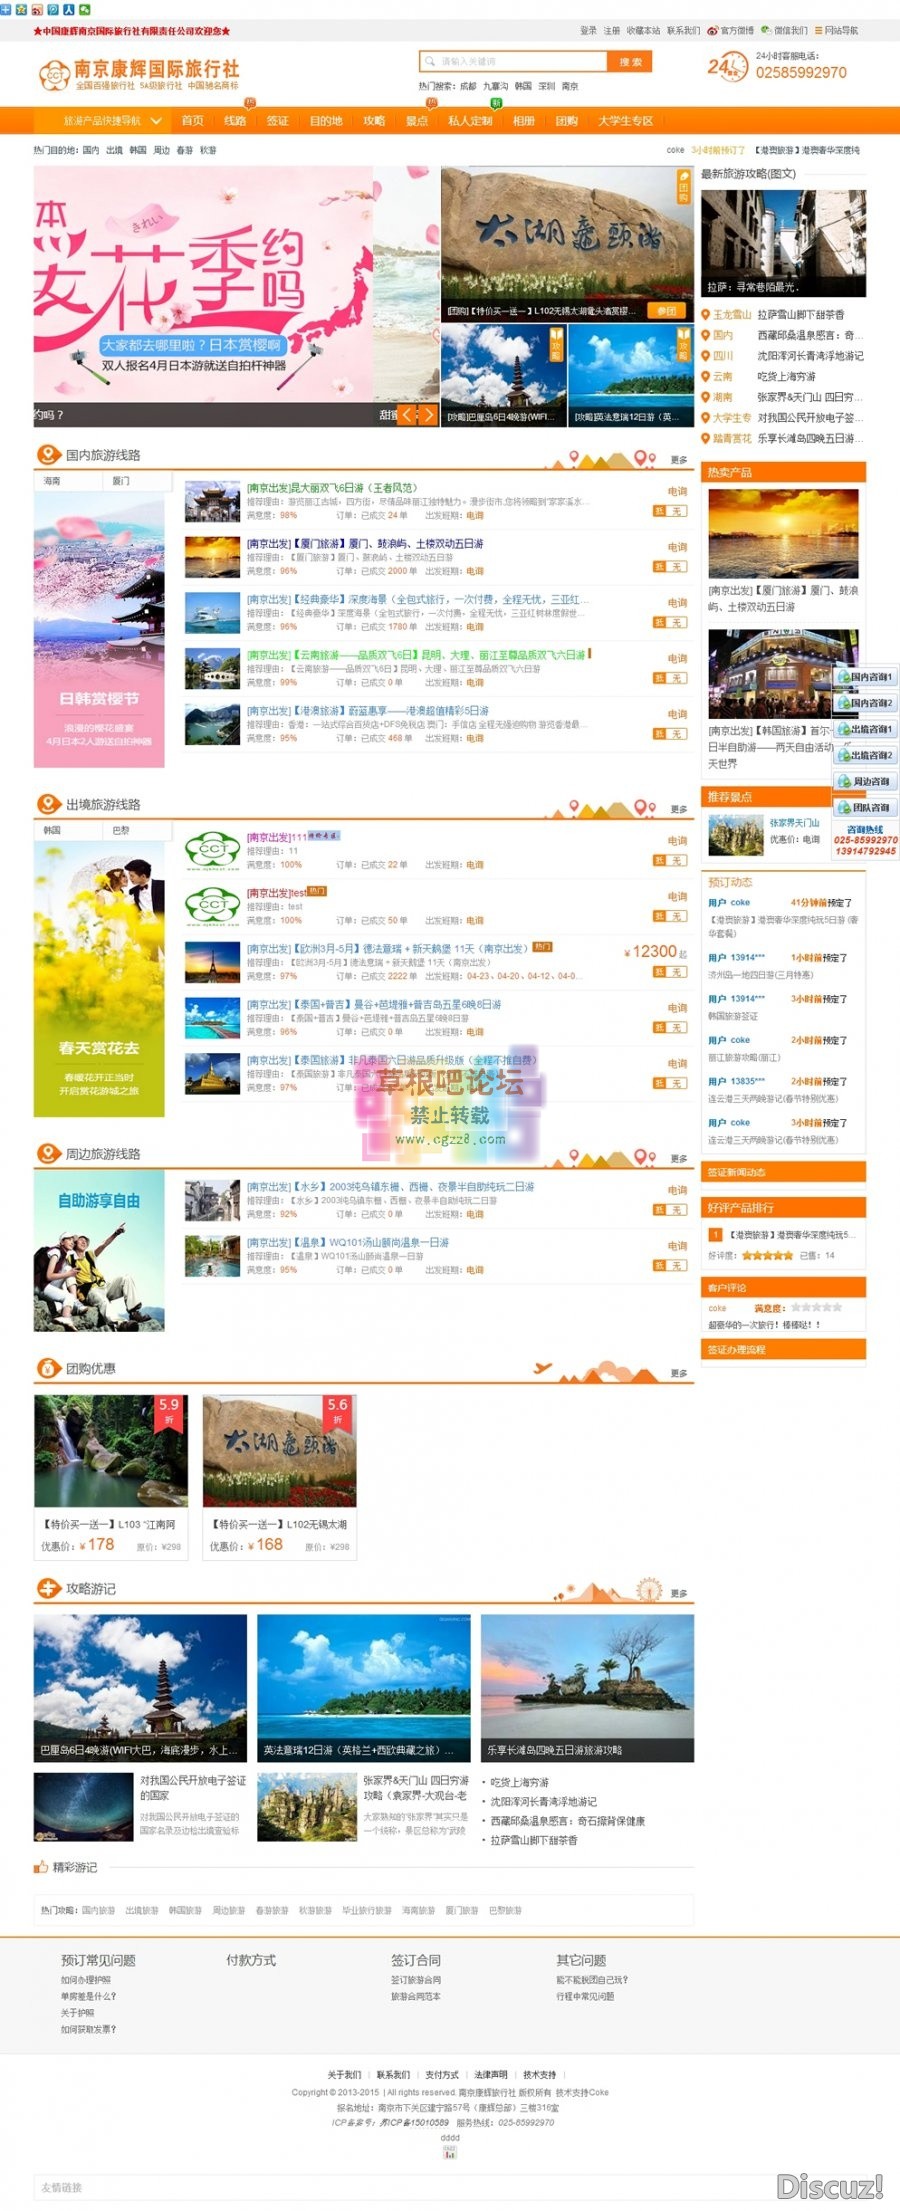Click map pin icon beside 云南
The width and height of the screenshot is (900, 2211).
[x=705, y=376]
